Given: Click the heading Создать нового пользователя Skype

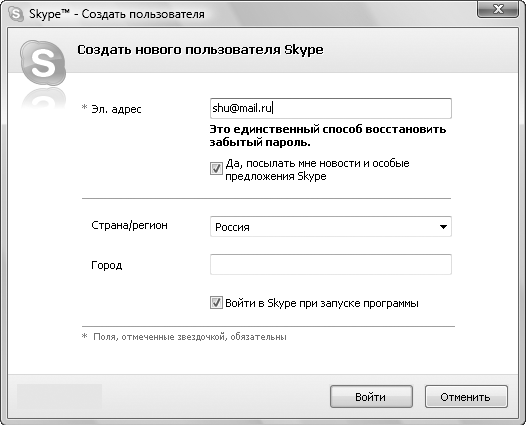Looking at the screenshot, I should pyautogui.click(x=201, y=50).
